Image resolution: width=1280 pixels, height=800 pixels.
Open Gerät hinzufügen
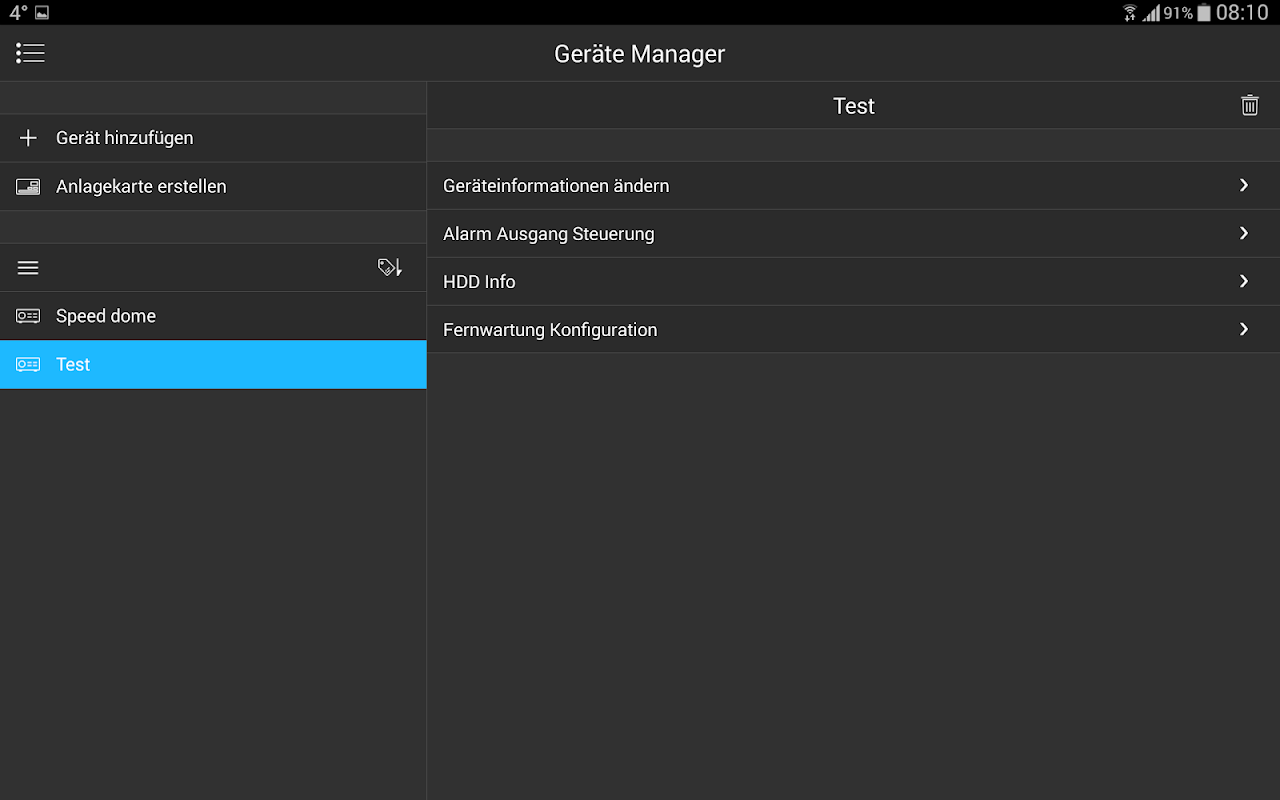point(124,138)
